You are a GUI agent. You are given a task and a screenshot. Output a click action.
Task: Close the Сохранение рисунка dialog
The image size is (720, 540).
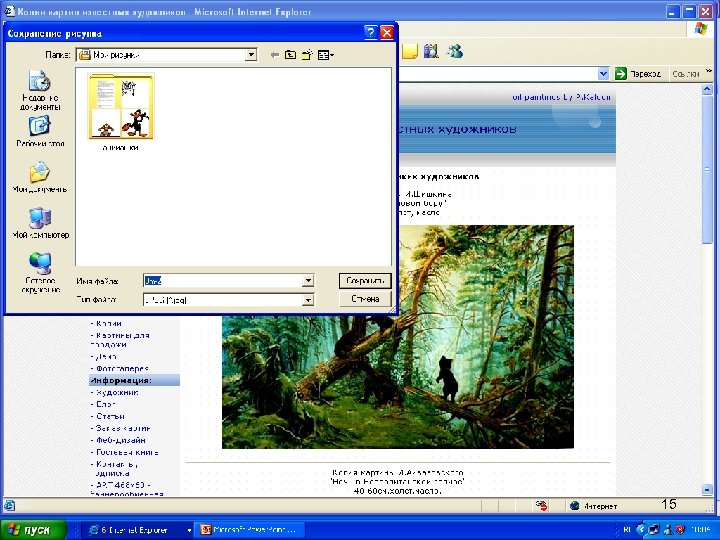pos(387,33)
